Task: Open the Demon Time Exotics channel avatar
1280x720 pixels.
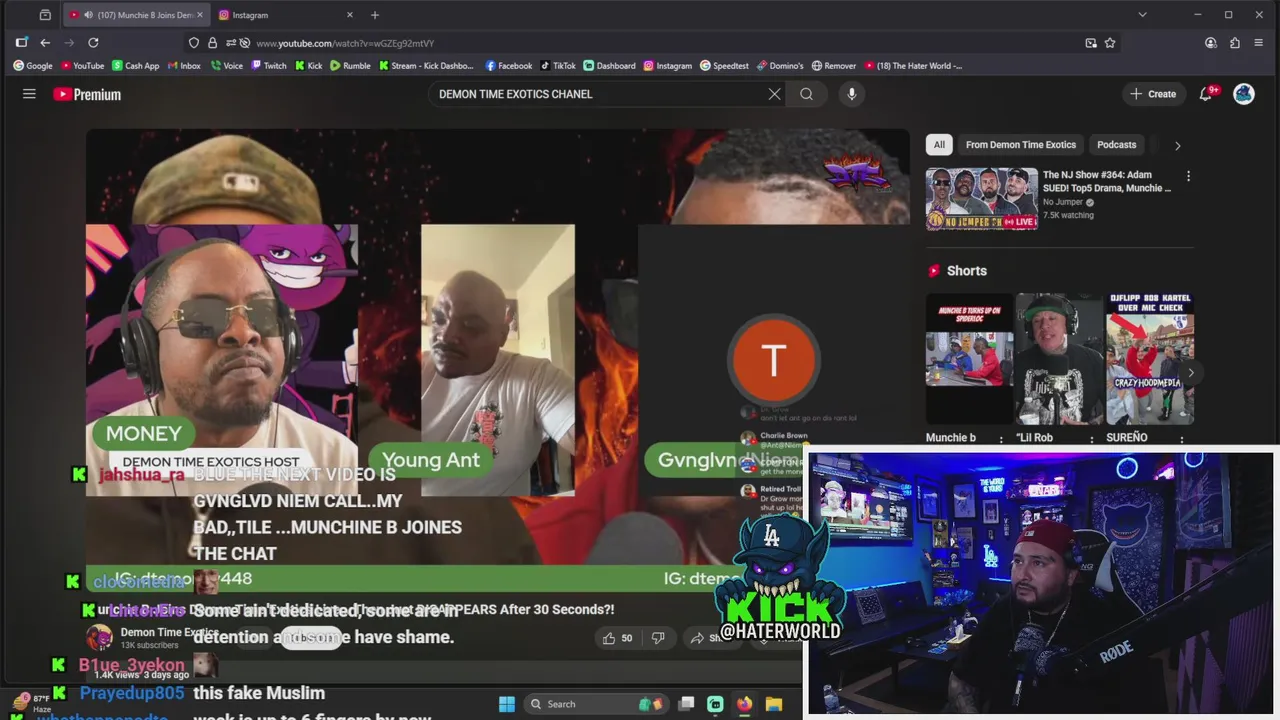Action: pyautogui.click(x=99, y=637)
